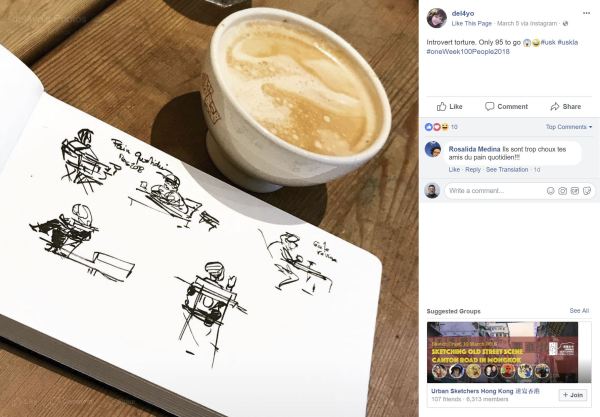This screenshot has height=417, width=600.
Task: Attach a photo using the camera icon
Action: click(x=562, y=191)
